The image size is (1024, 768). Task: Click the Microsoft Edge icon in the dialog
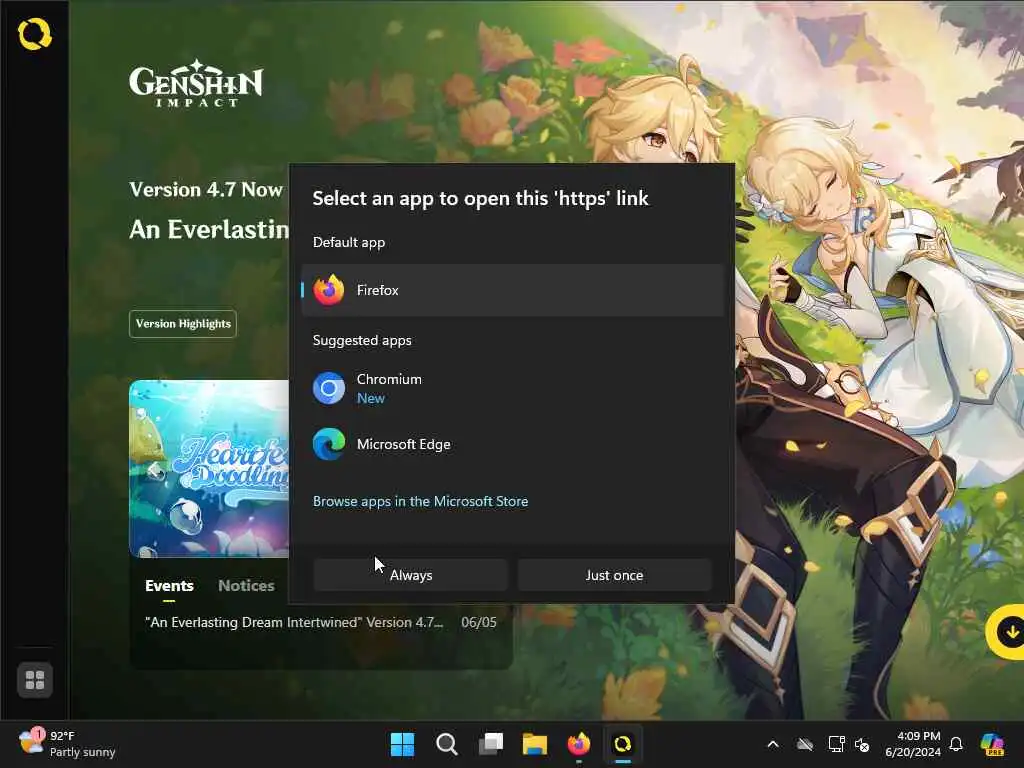(329, 444)
